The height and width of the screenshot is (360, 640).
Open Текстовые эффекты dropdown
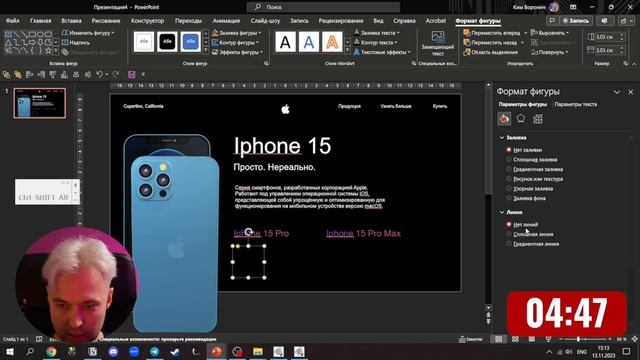click(382, 52)
